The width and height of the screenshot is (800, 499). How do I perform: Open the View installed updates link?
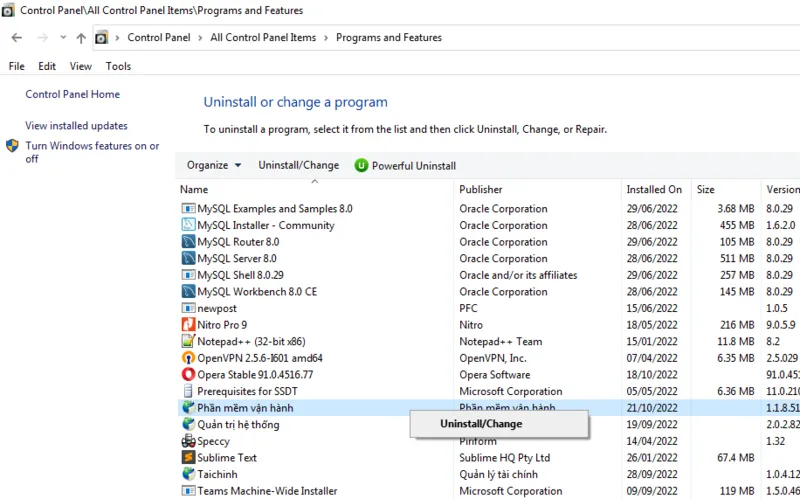click(77, 126)
